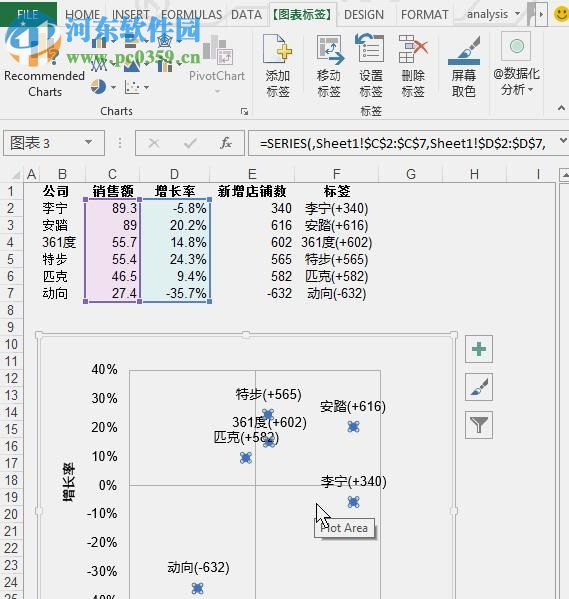
Task: Open the Charts group dialog launcher
Action: click(x=244, y=112)
